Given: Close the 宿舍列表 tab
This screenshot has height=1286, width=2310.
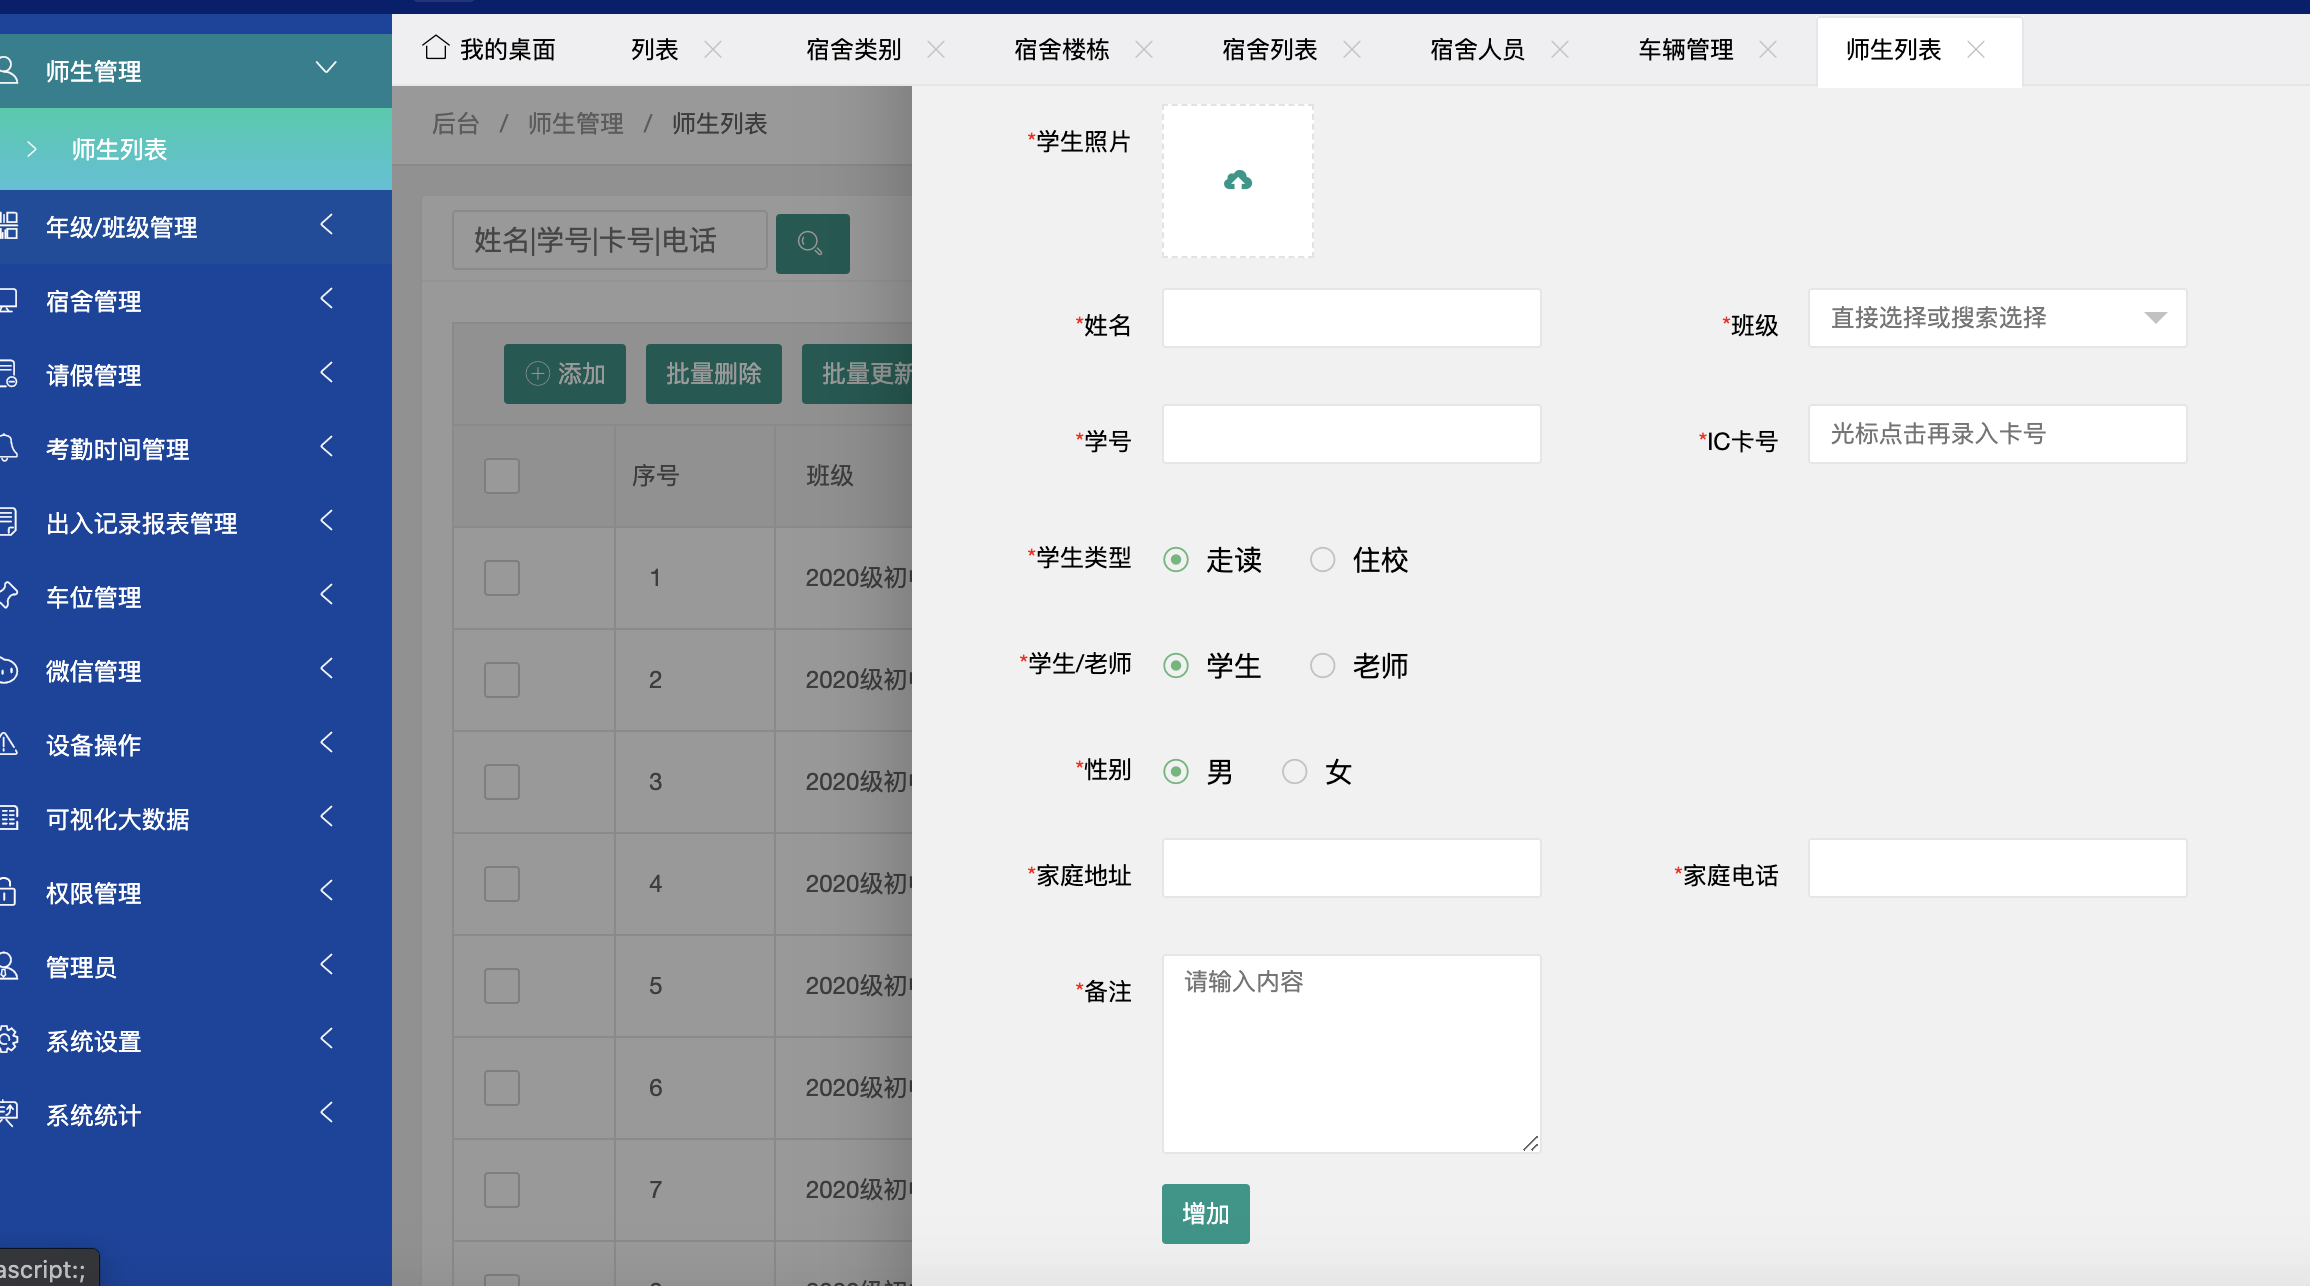Looking at the screenshot, I should pyautogui.click(x=1352, y=49).
